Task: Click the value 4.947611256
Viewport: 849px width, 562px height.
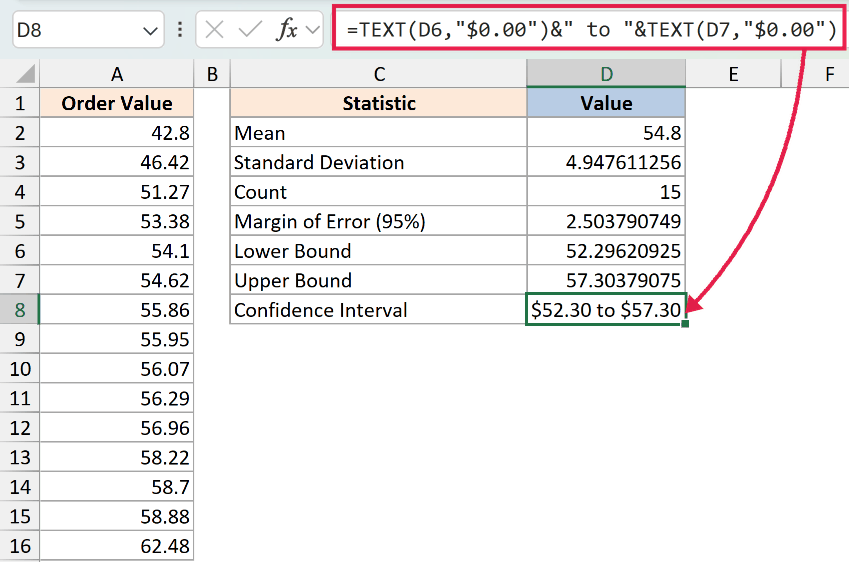Action: tap(606, 162)
